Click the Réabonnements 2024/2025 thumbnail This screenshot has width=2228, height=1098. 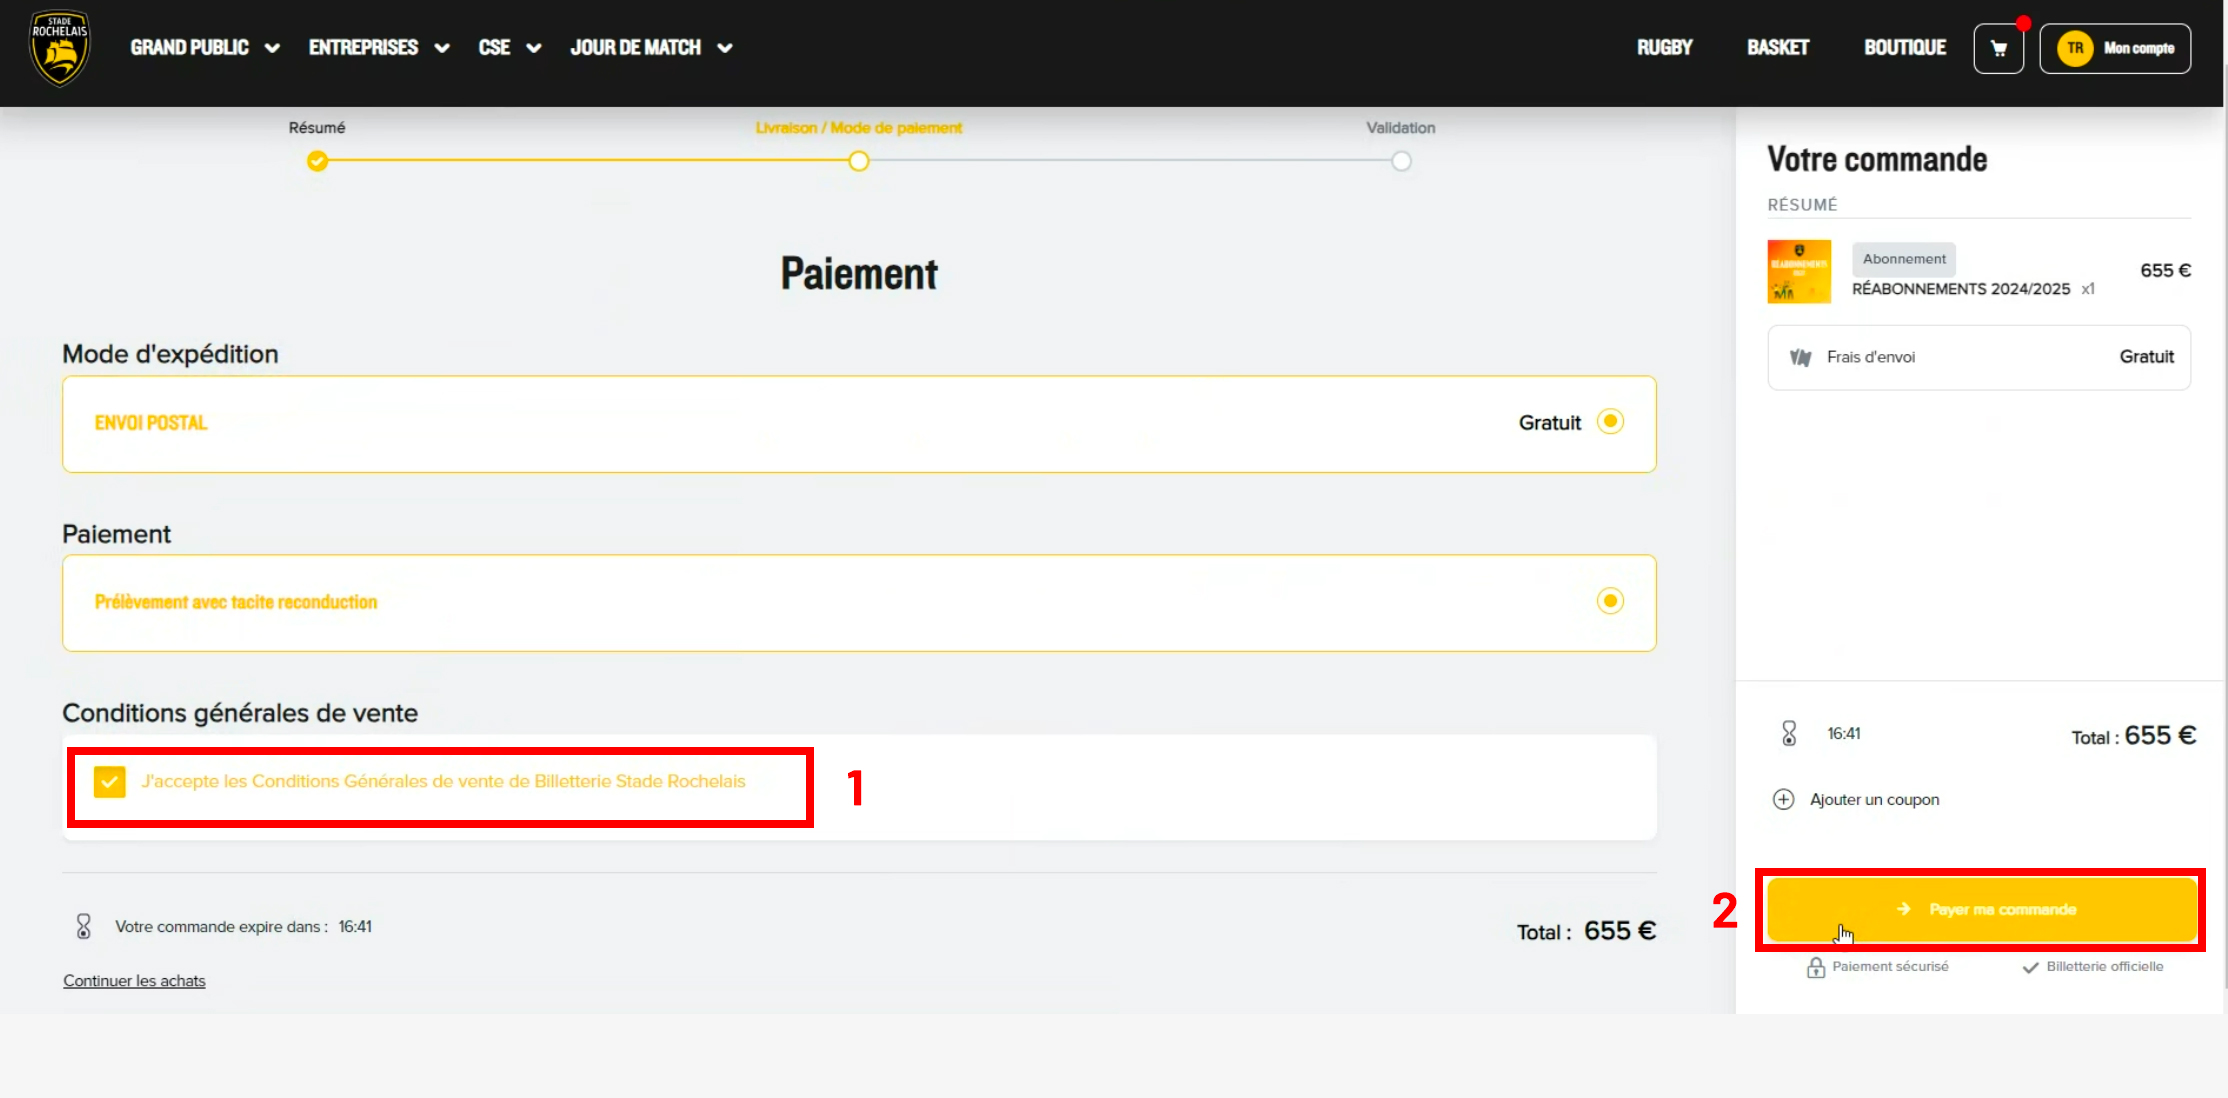pyautogui.click(x=1798, y=271)
